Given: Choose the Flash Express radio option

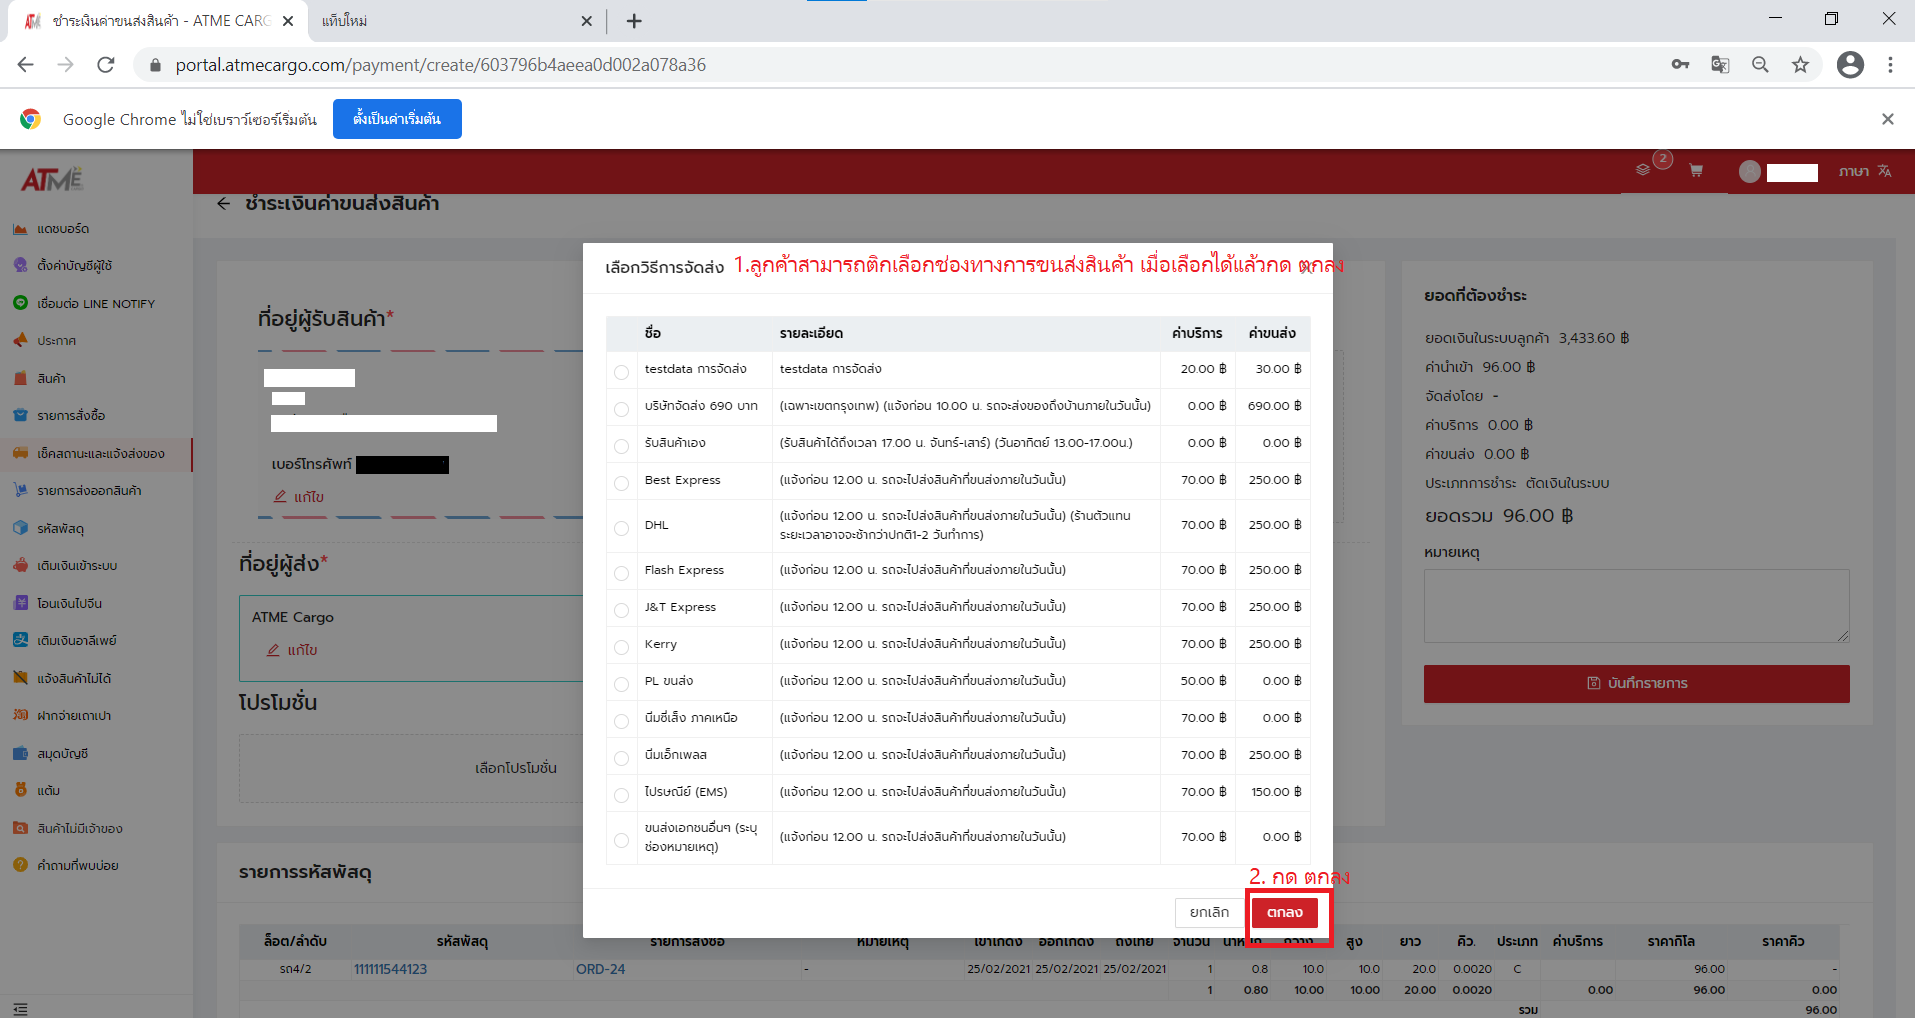Looking at the screenshot, I should (x=621, y=573).
